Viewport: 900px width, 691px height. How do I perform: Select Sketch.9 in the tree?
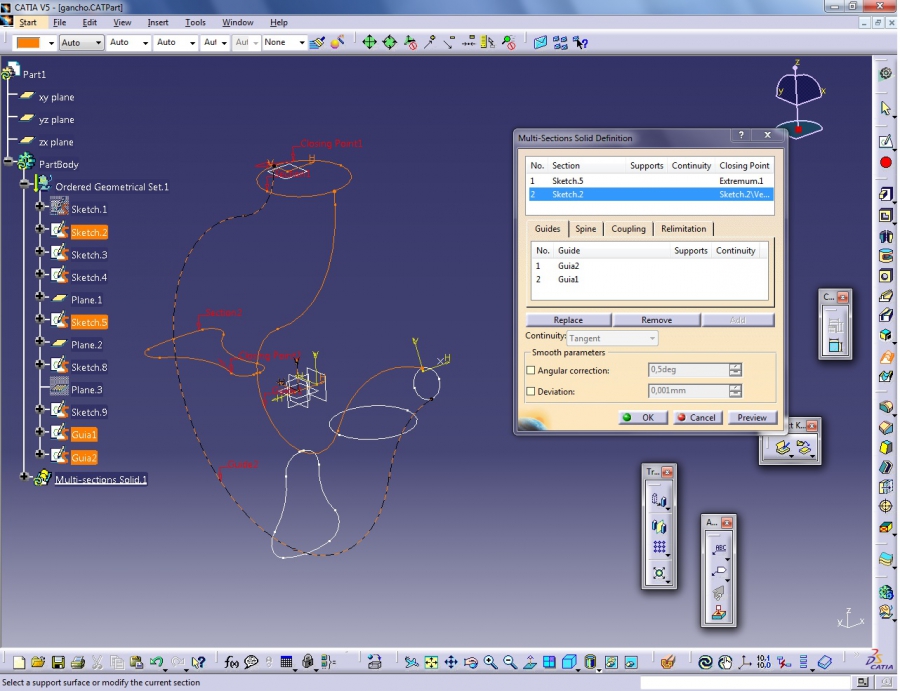[89, 412]
